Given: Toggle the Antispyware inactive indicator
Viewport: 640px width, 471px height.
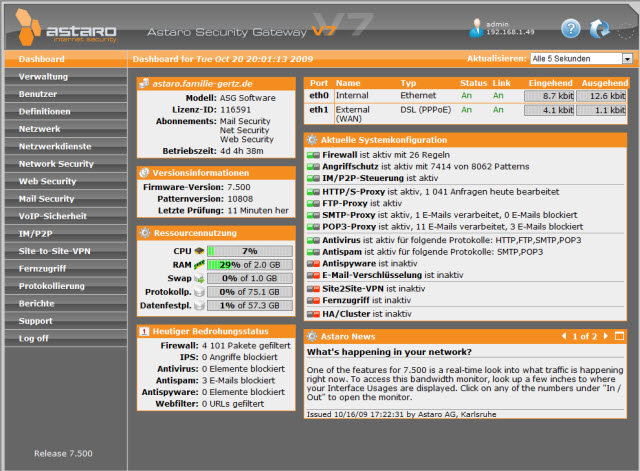Looking at the screenshot, I should (x=313, y=264).
